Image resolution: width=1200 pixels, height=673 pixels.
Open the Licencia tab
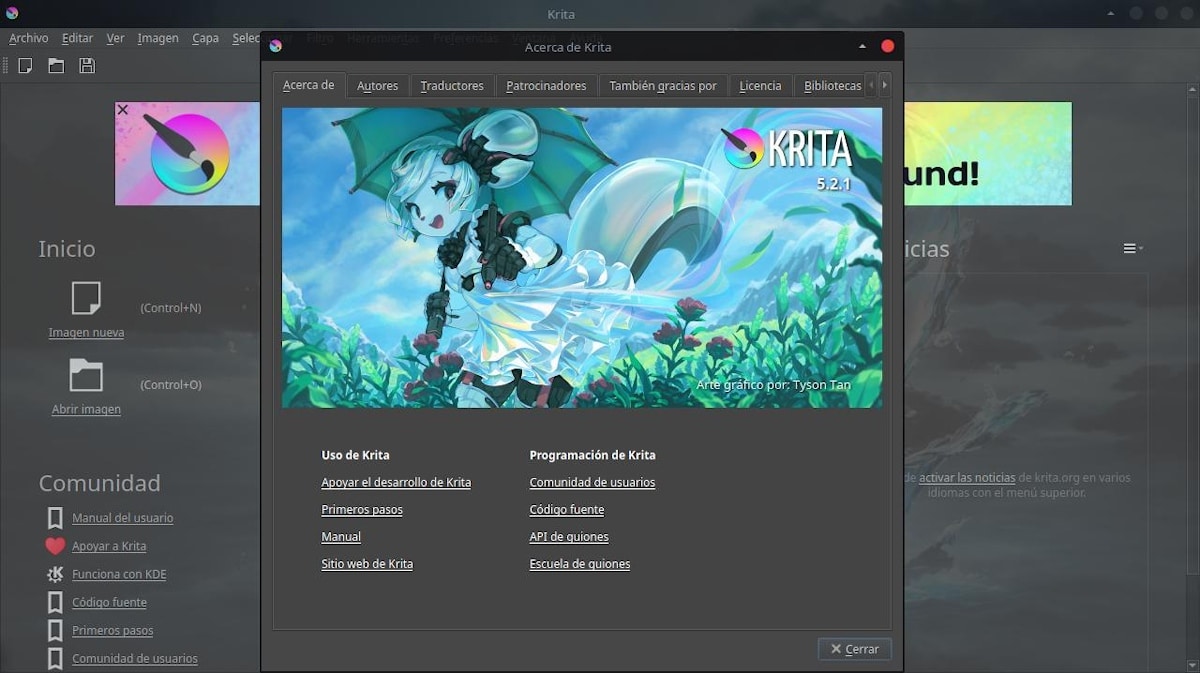[760, 86]
